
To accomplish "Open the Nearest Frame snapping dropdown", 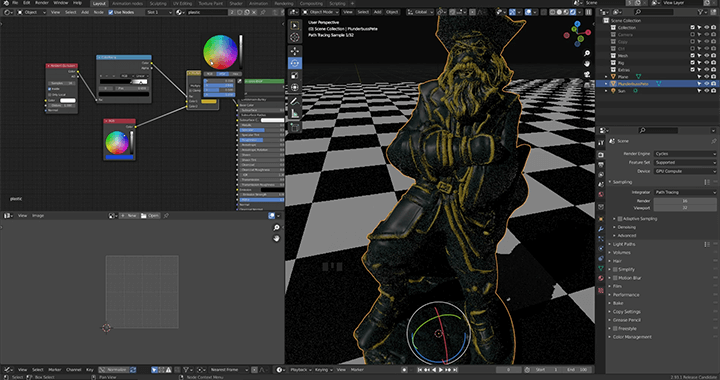I will pyautogui.click(x=229, y=369).
